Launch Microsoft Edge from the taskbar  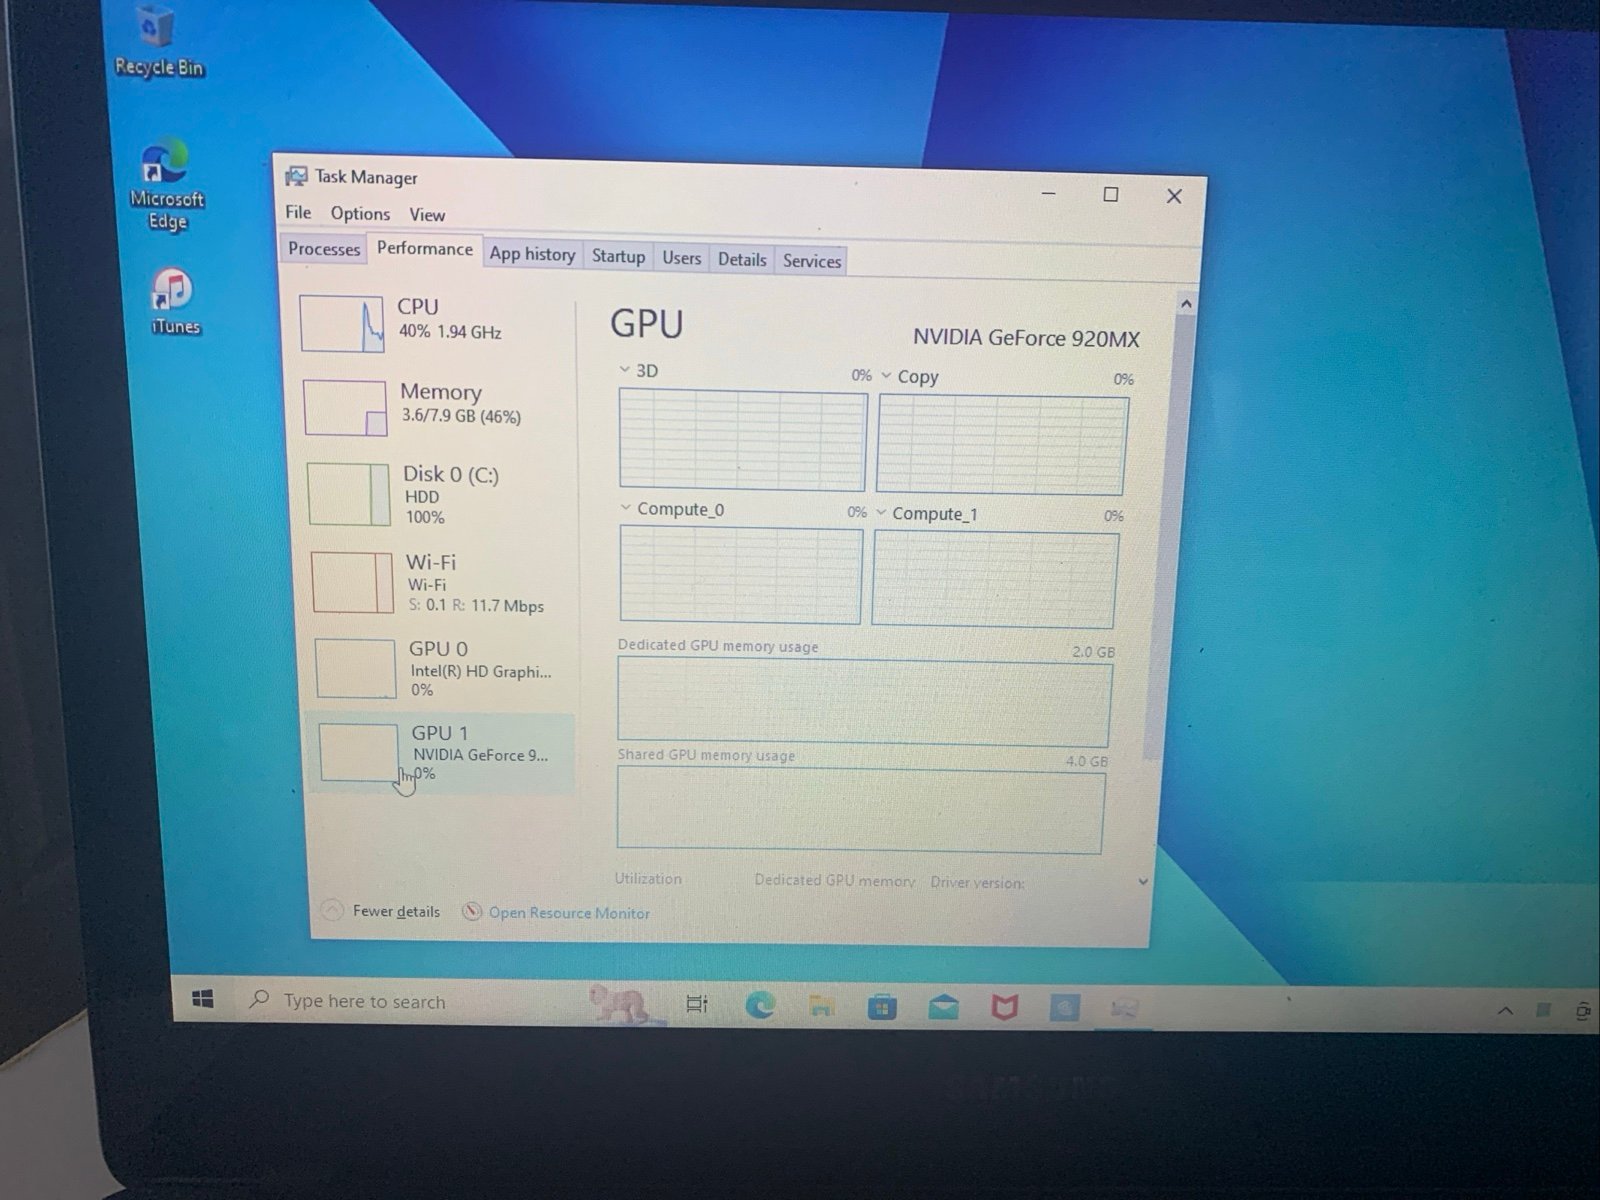point(760,1005)
